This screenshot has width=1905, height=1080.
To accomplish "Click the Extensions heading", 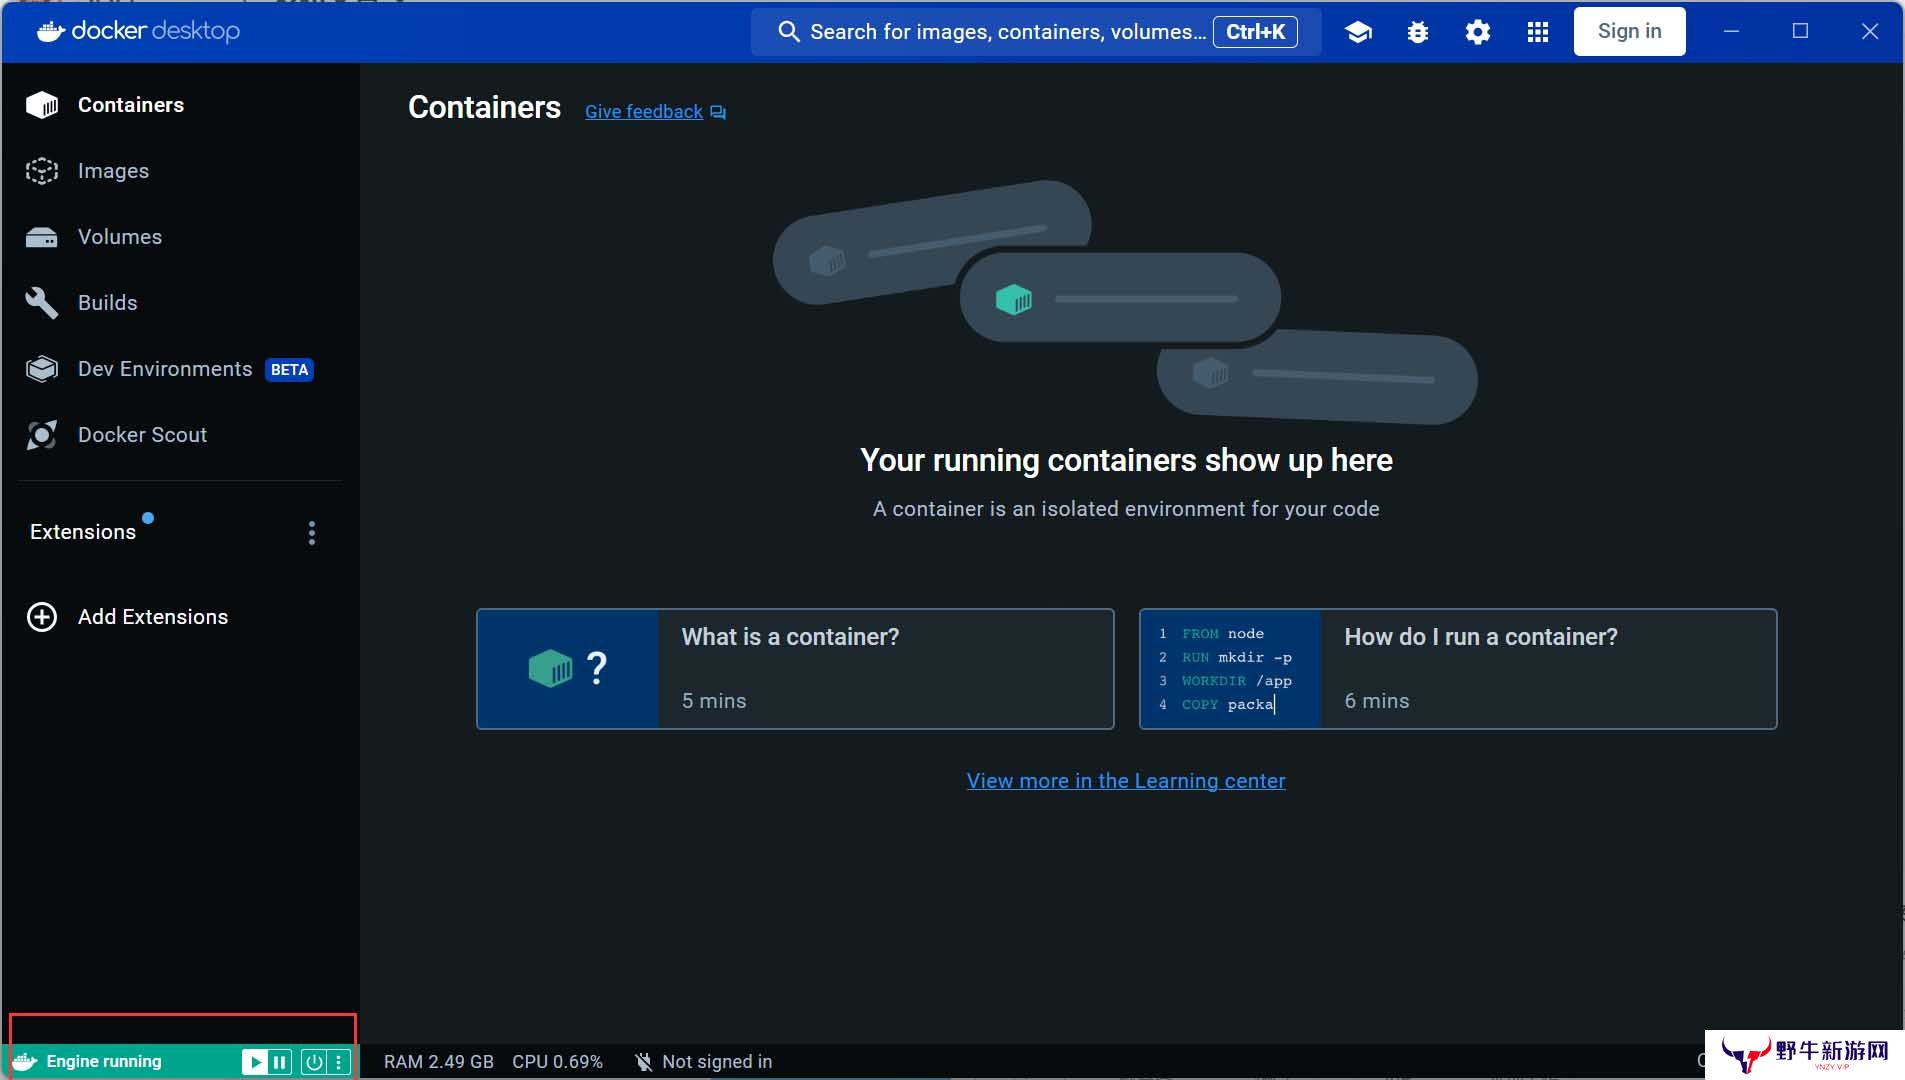I will coord(83,532).
